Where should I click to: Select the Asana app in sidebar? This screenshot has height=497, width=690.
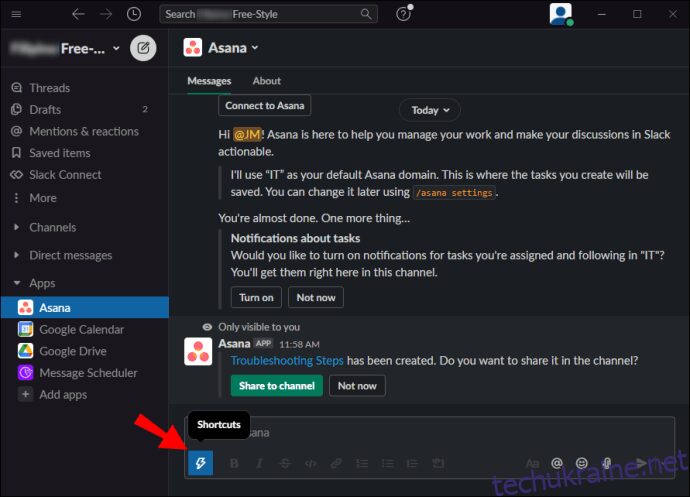[84, 307]
